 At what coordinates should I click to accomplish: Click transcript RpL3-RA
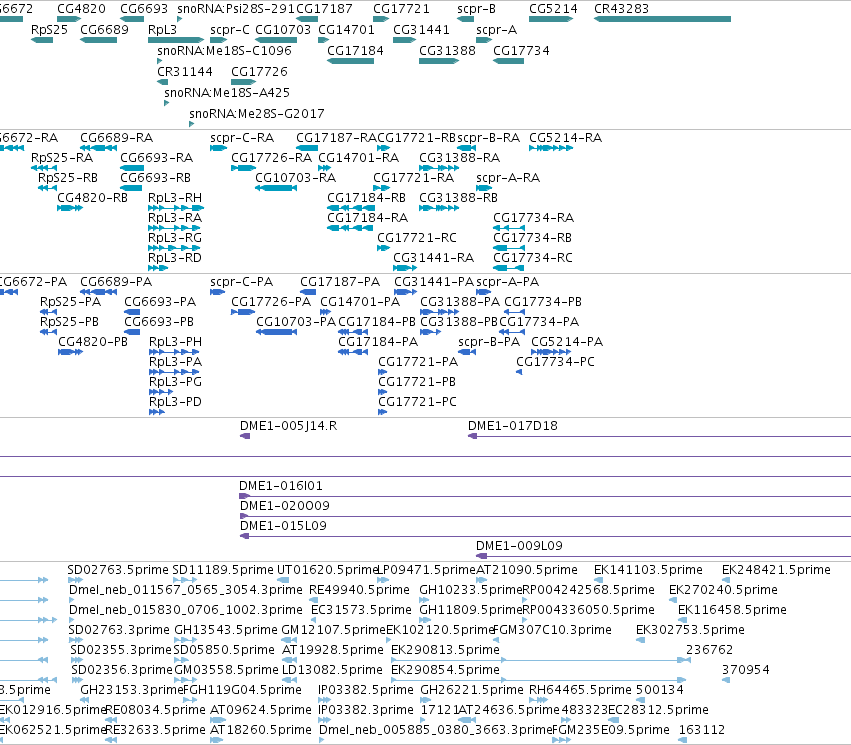coord(174,228)
